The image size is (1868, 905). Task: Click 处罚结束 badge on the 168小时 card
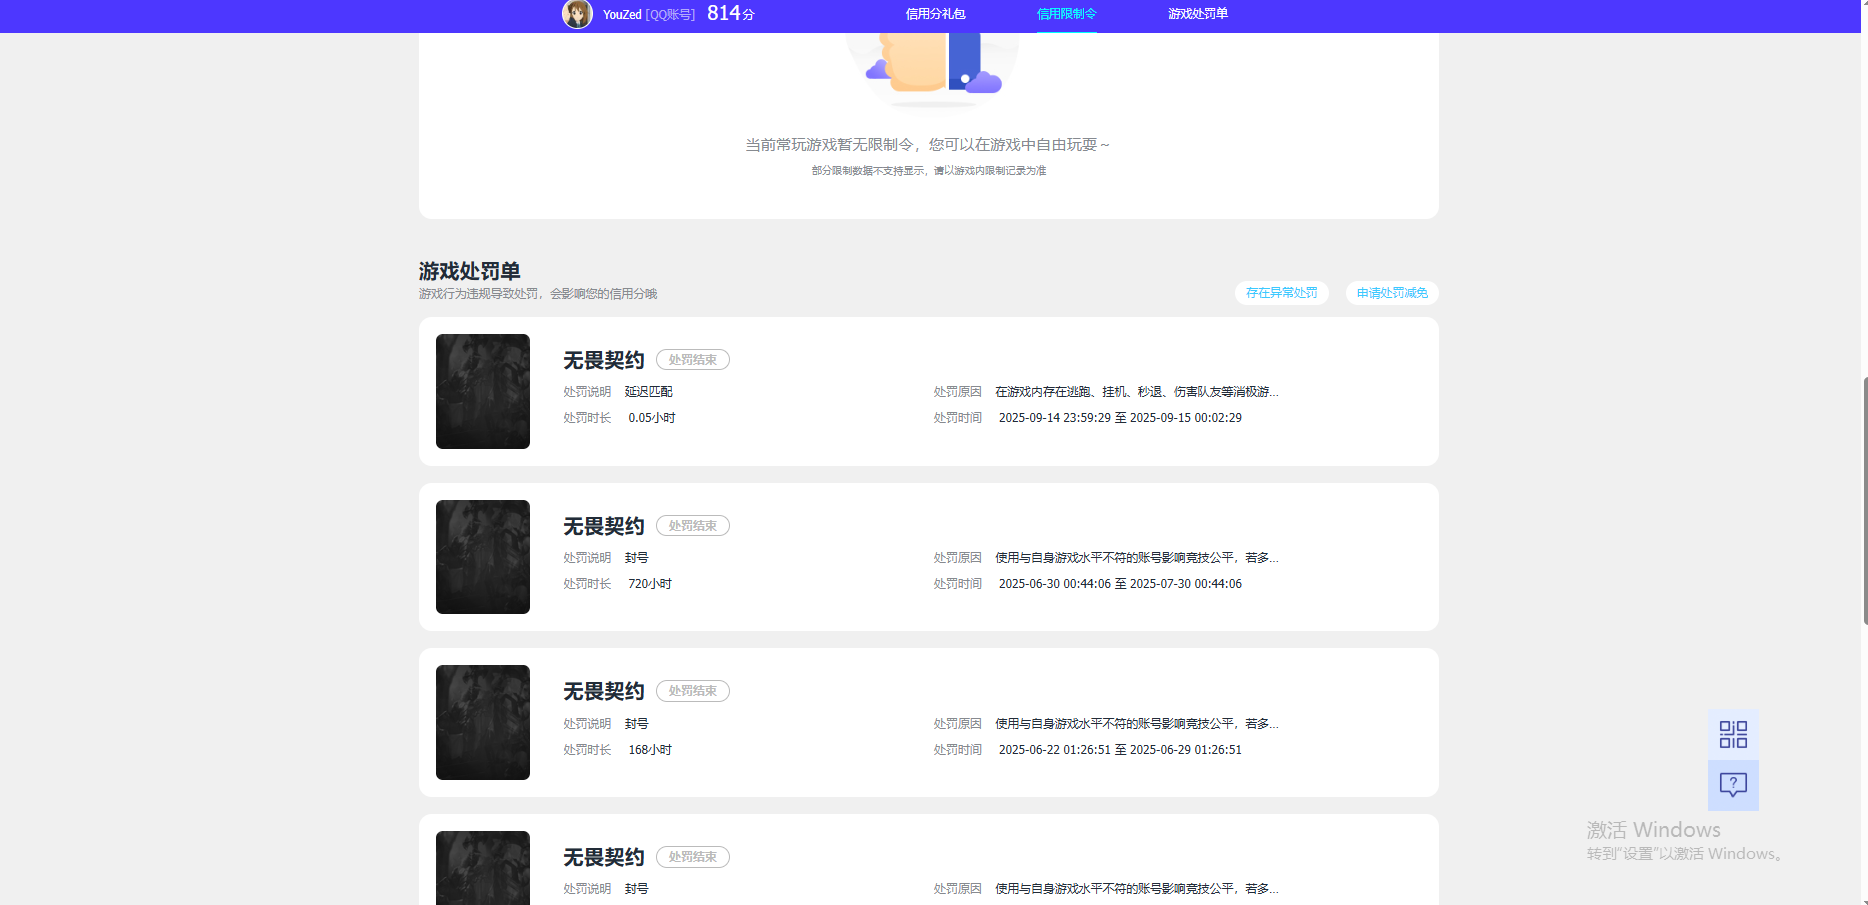tap(692, 691)
